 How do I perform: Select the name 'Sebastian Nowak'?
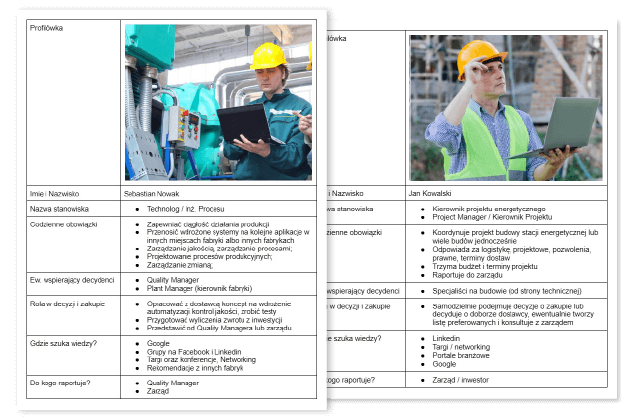click(x=154, y=193)
